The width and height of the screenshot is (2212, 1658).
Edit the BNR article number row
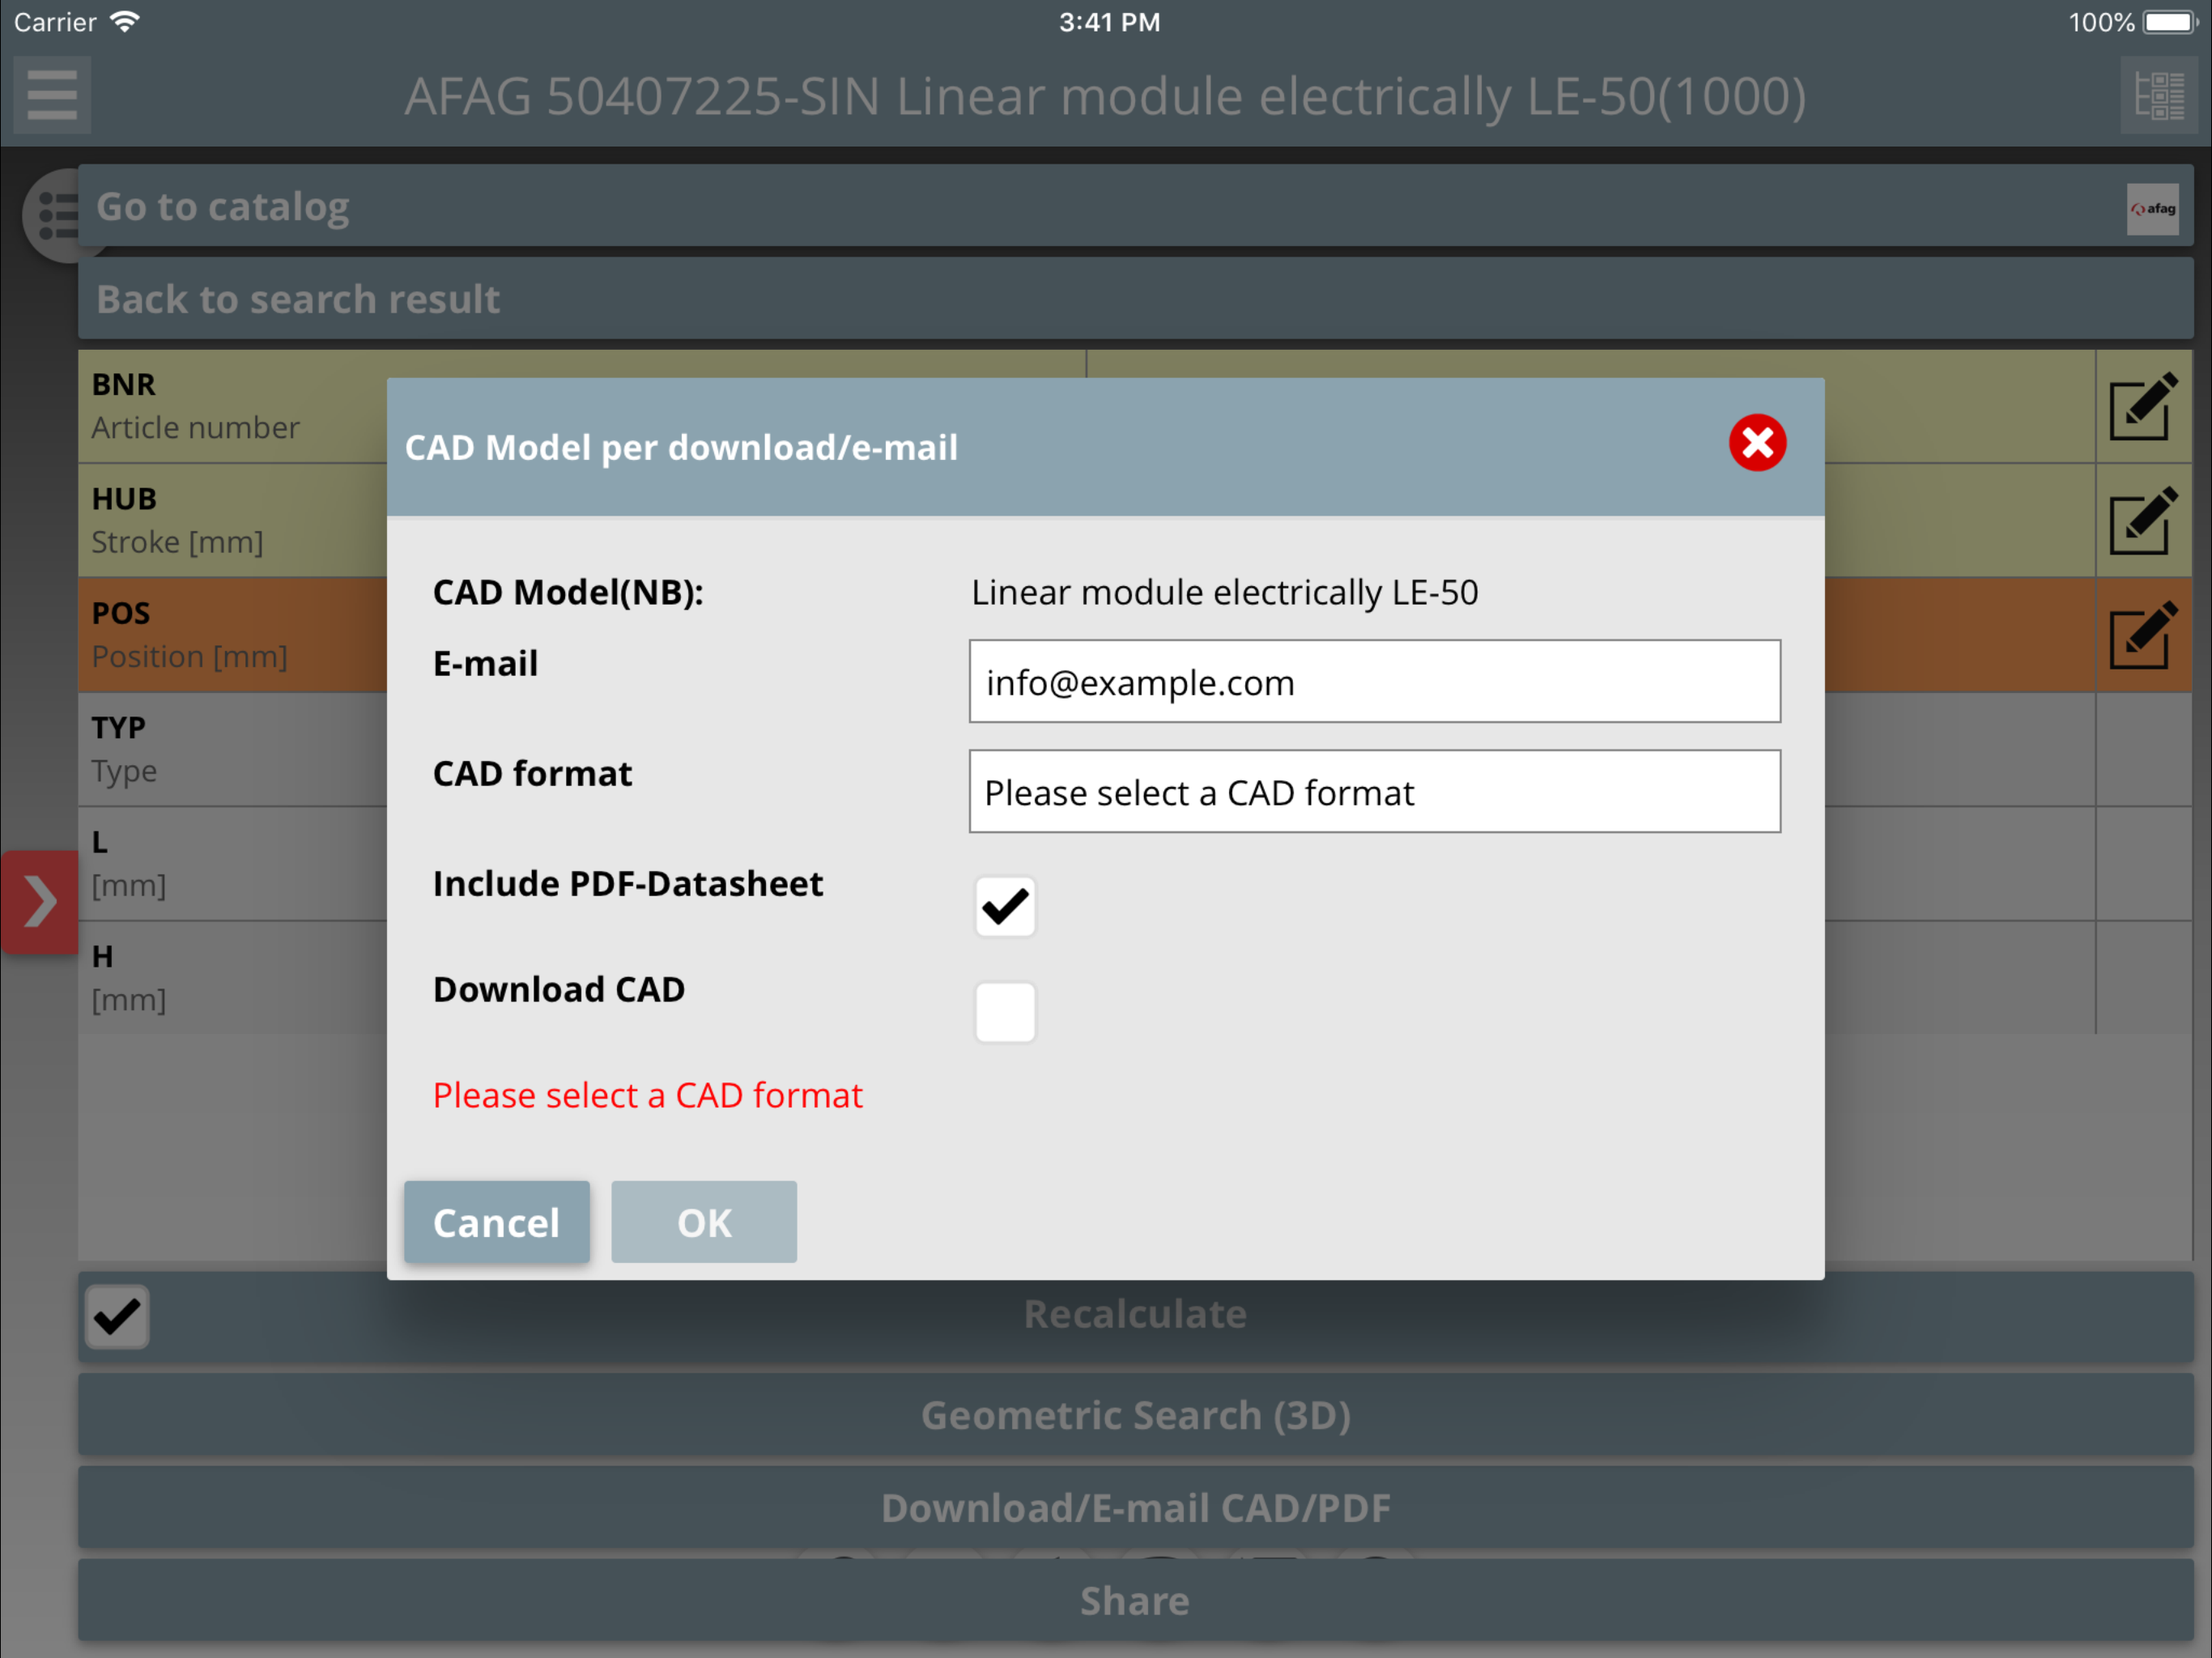click(2143, 406)
